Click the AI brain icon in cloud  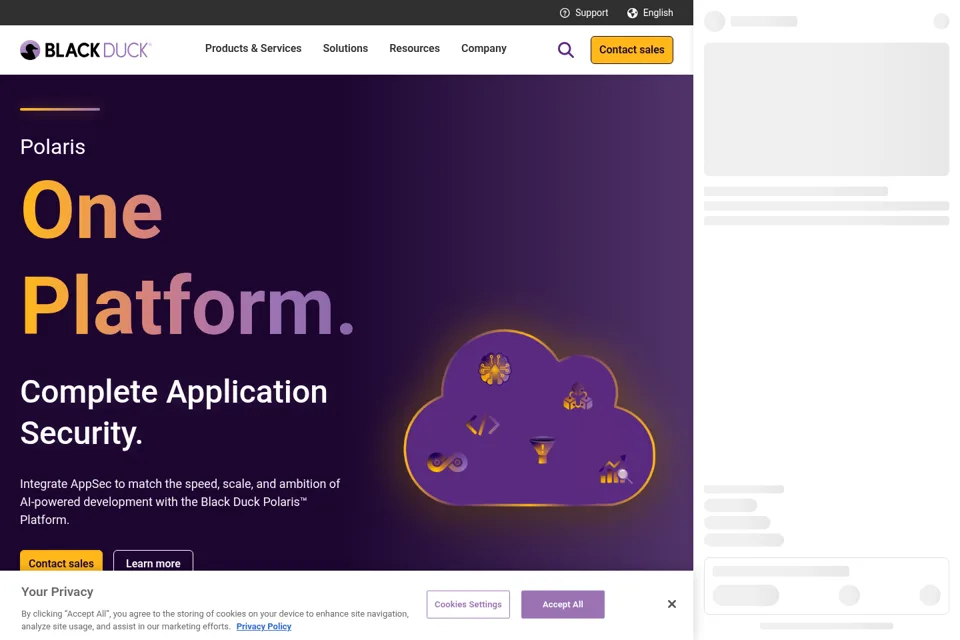pyautogui.click(x=495, y=369)
